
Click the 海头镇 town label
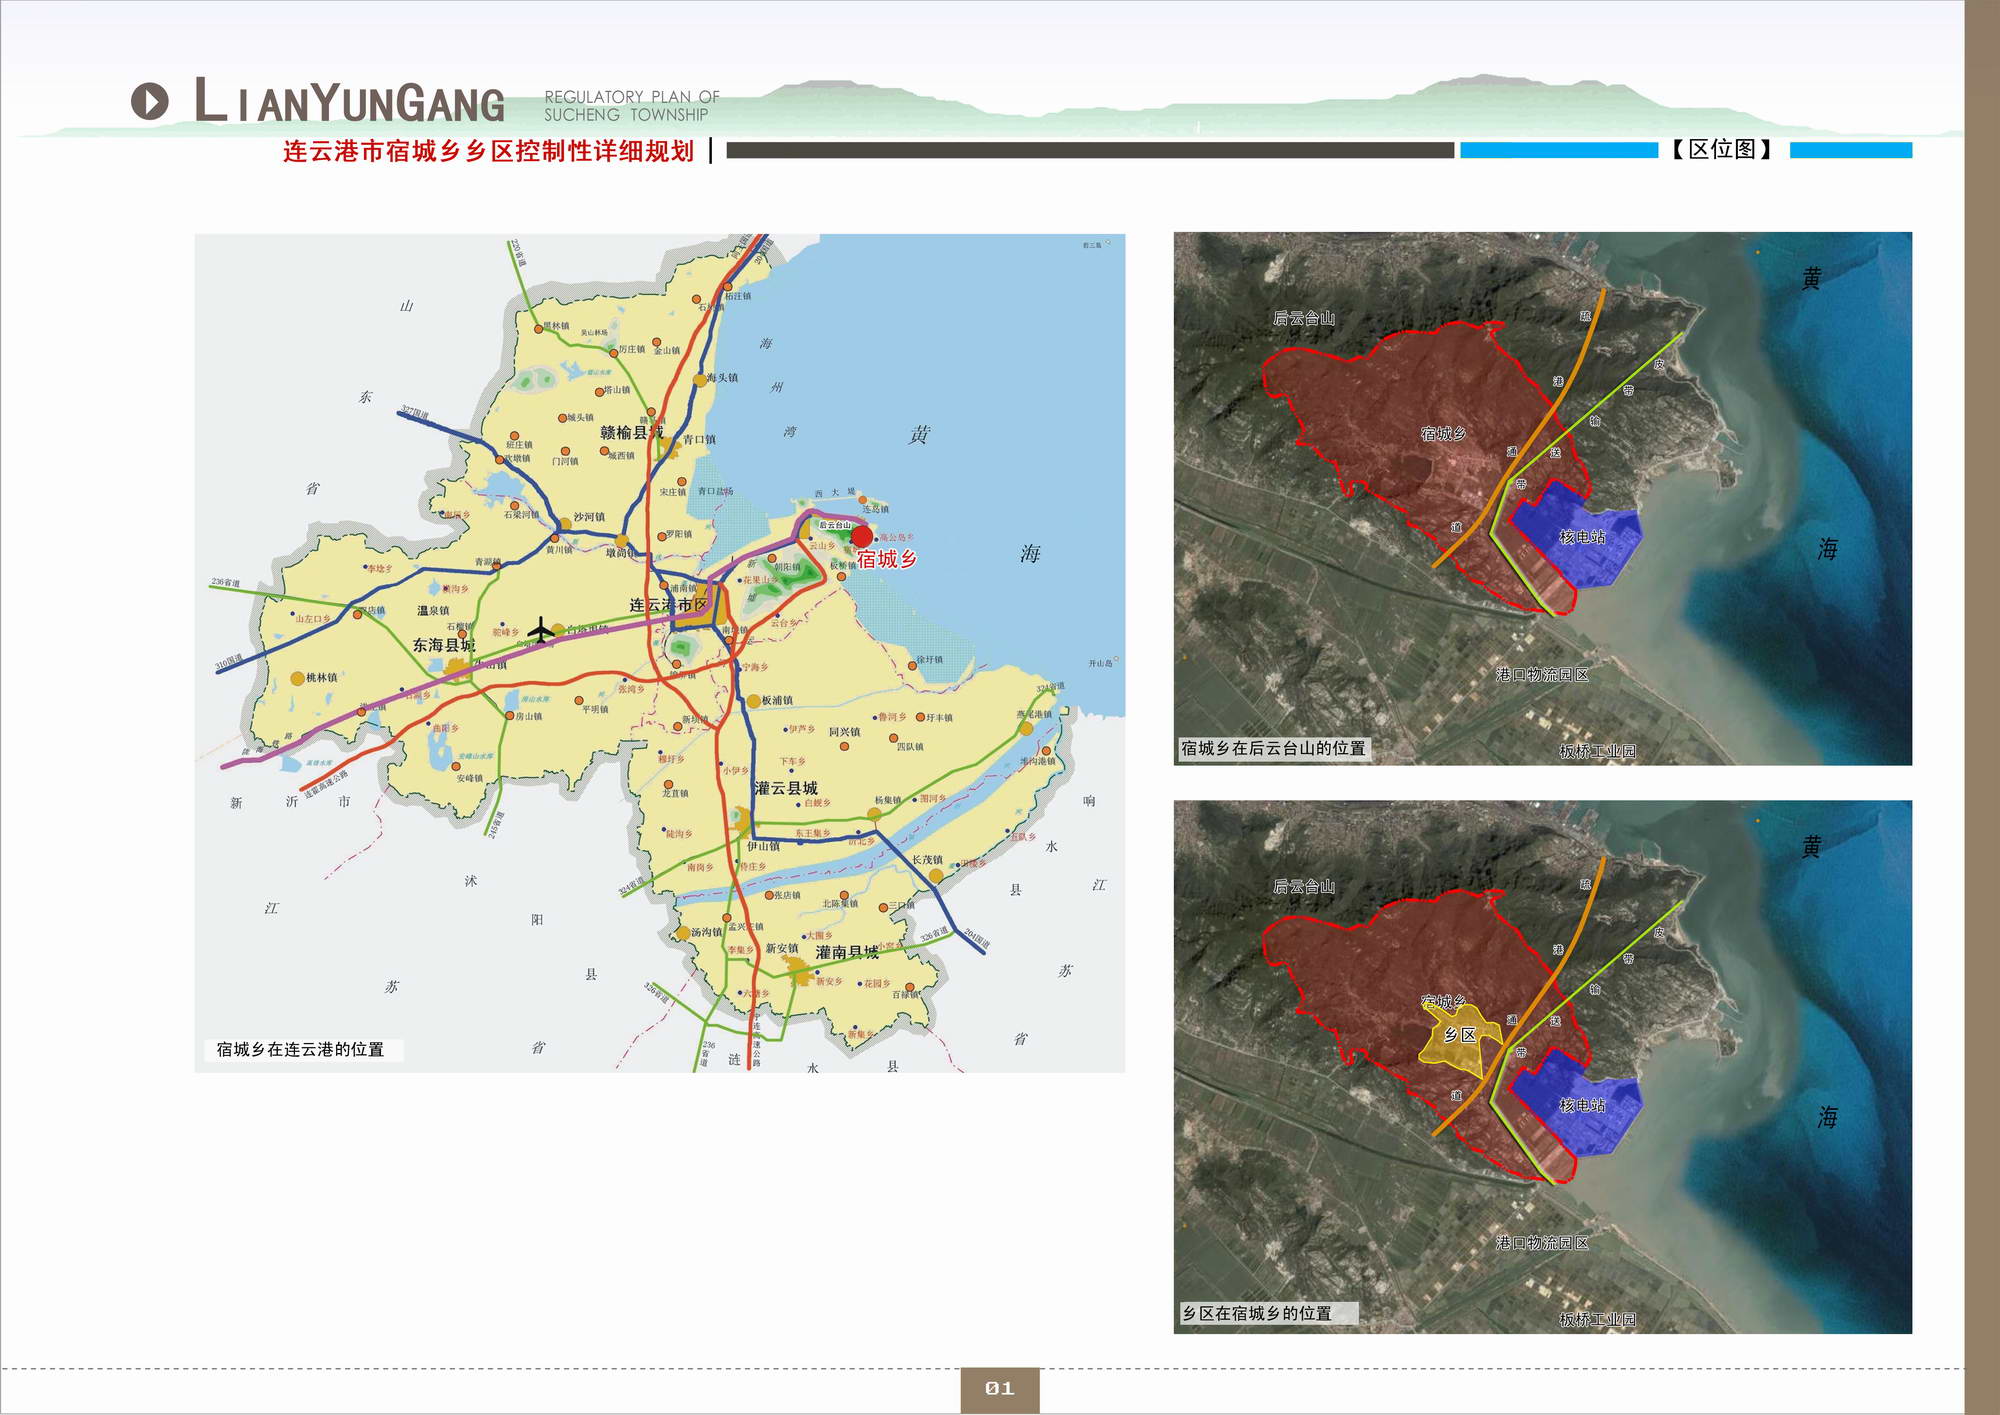point(722,378)
